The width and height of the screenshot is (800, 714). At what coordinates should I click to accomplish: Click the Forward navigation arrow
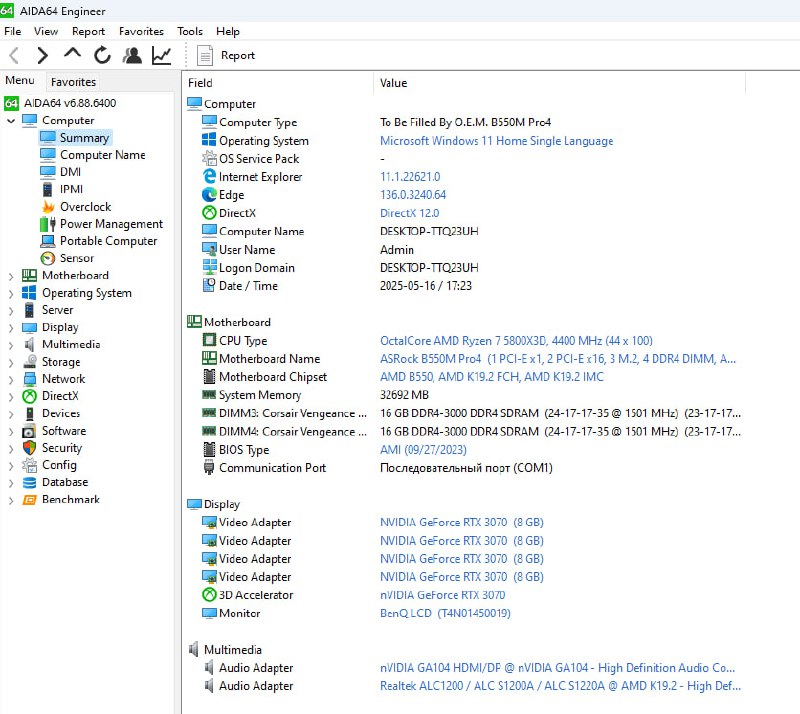coord(43,55)
